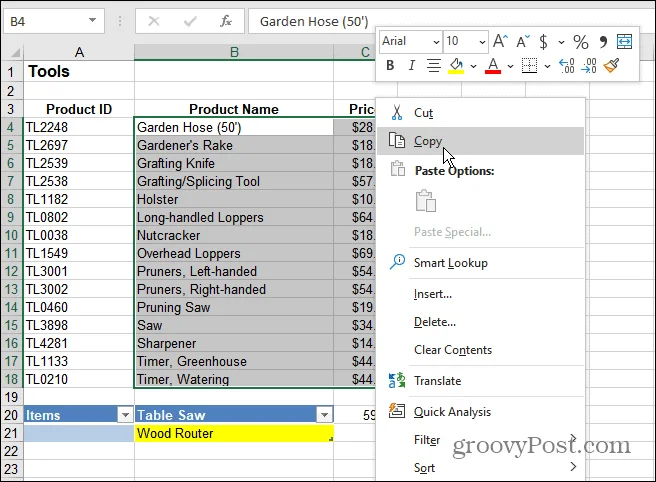The width and height of the screenshot is (656, 482).
Task: Toggle Italic in mini toolbar
Action: click(412, 65)
